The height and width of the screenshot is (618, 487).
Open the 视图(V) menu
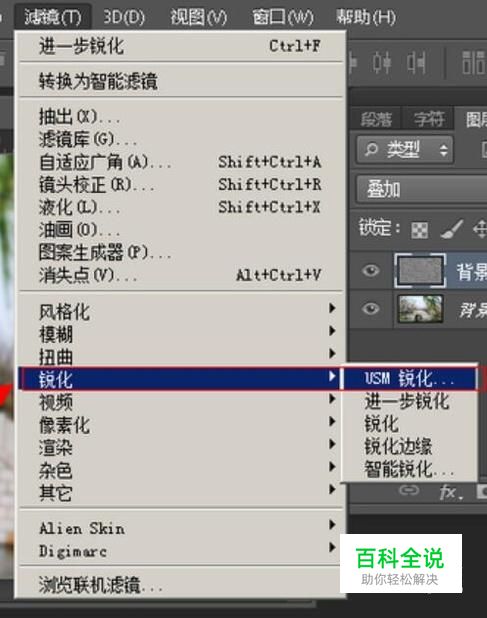pyautogui.click(x=199, y=17)
